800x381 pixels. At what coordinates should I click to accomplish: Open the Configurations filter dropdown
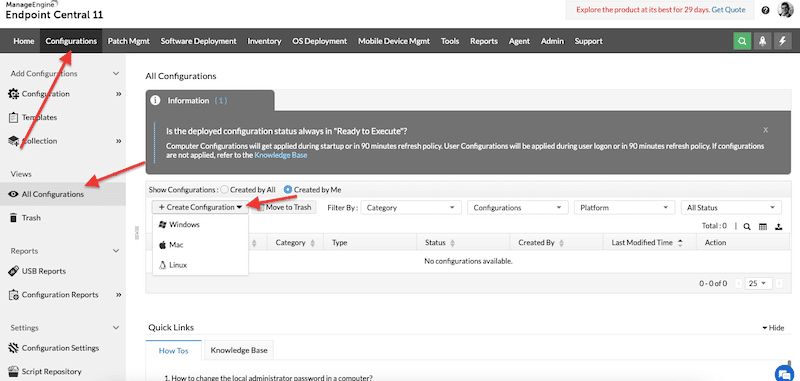click(x=518, y=208)
